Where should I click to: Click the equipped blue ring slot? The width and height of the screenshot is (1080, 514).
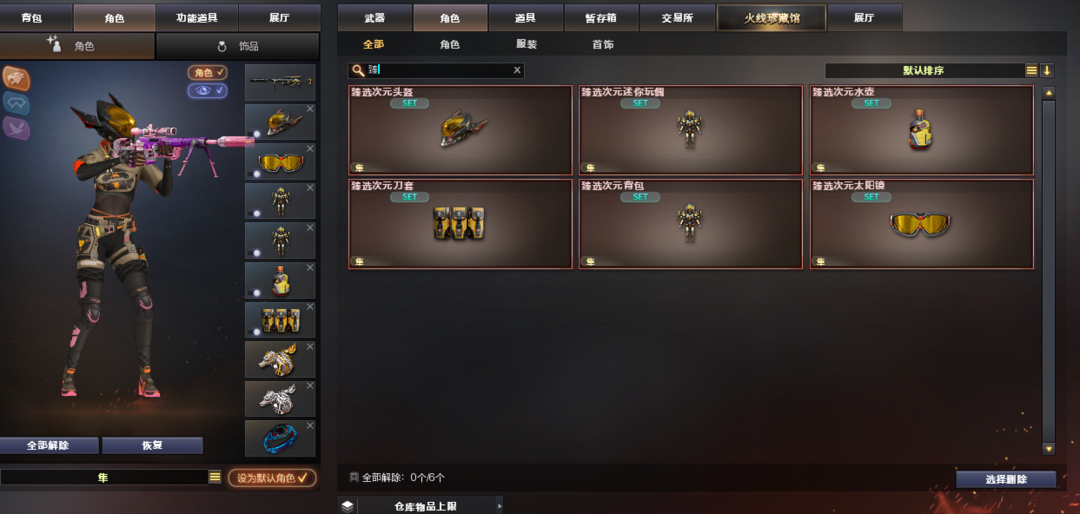pos(280,438)
